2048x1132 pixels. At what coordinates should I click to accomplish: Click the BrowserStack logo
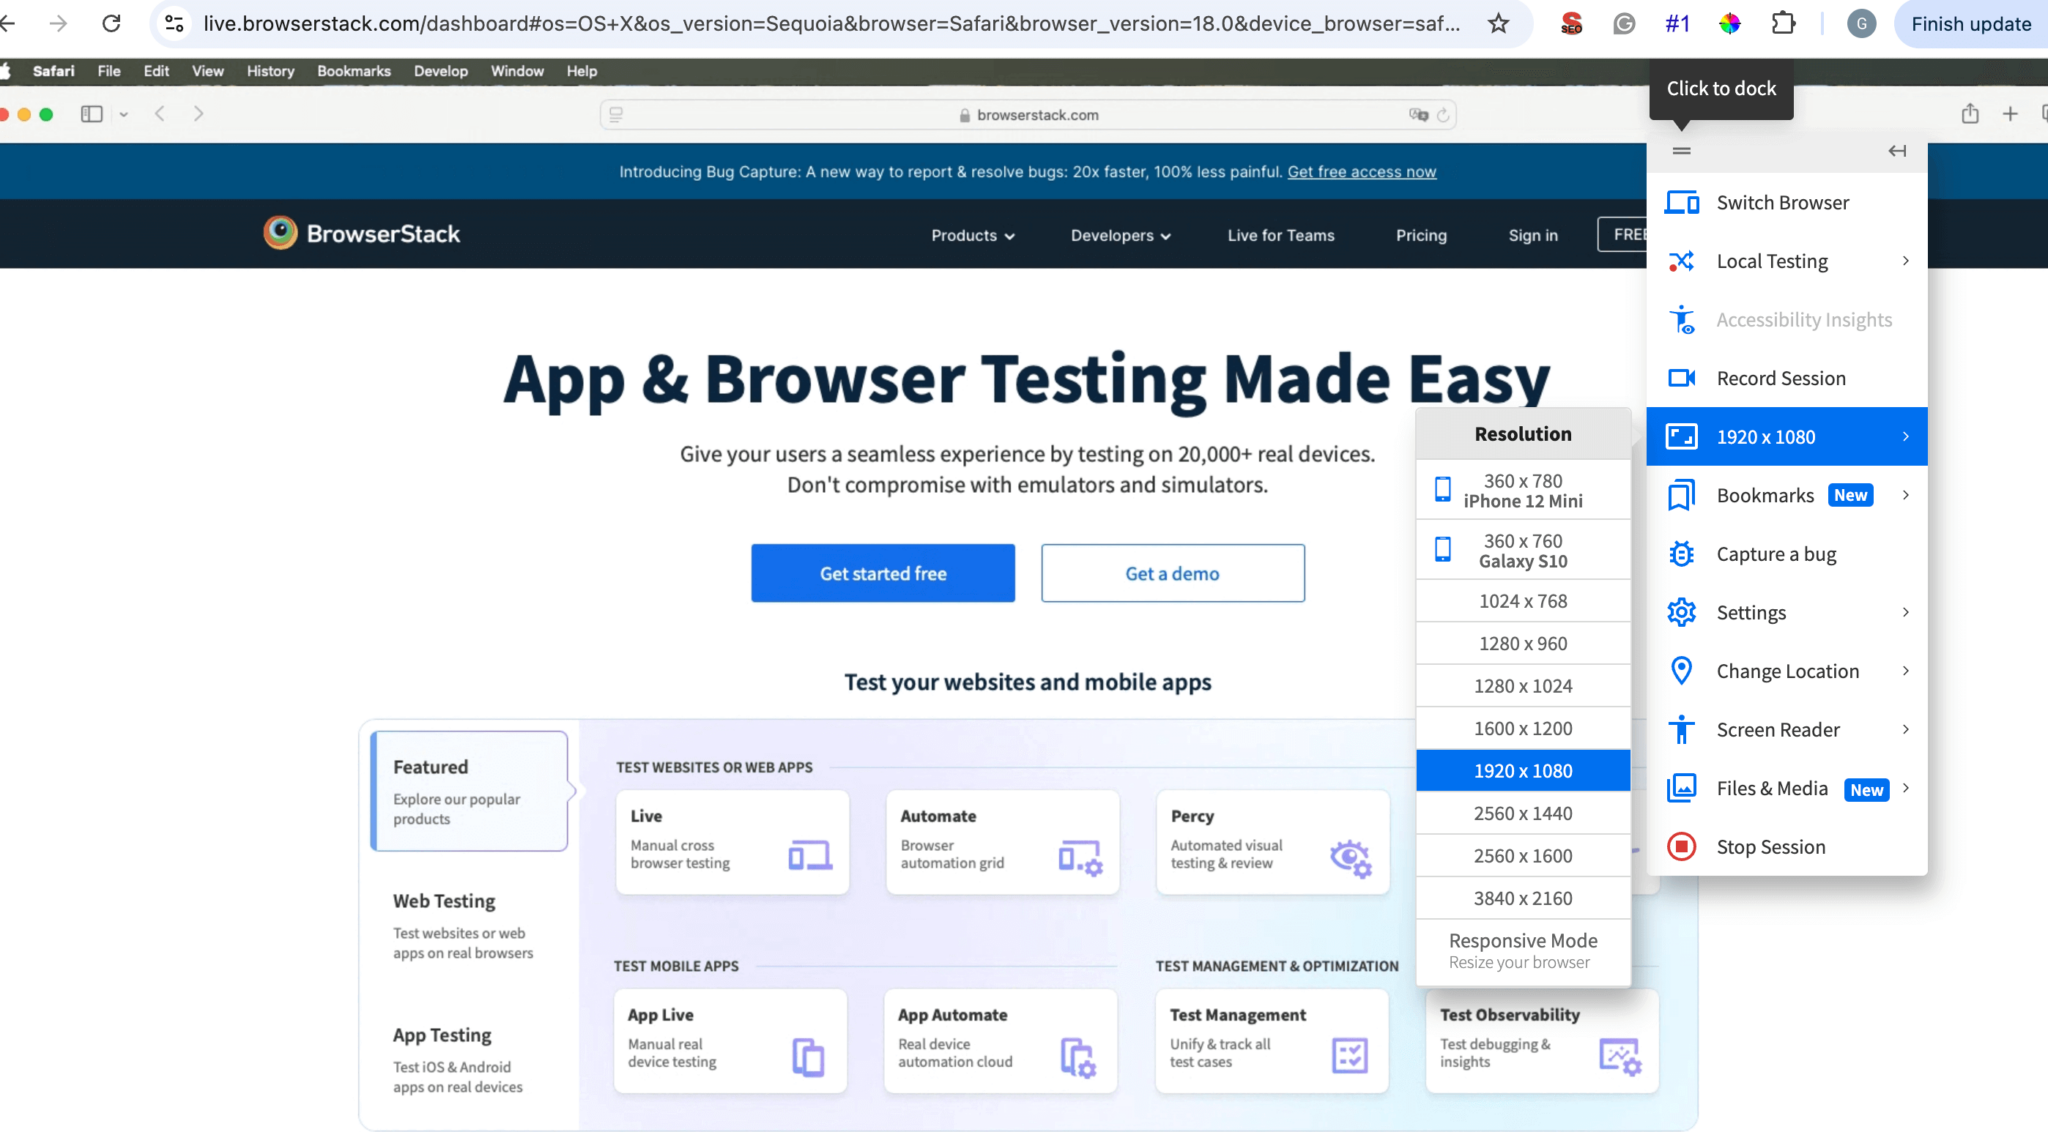[361, 233]
